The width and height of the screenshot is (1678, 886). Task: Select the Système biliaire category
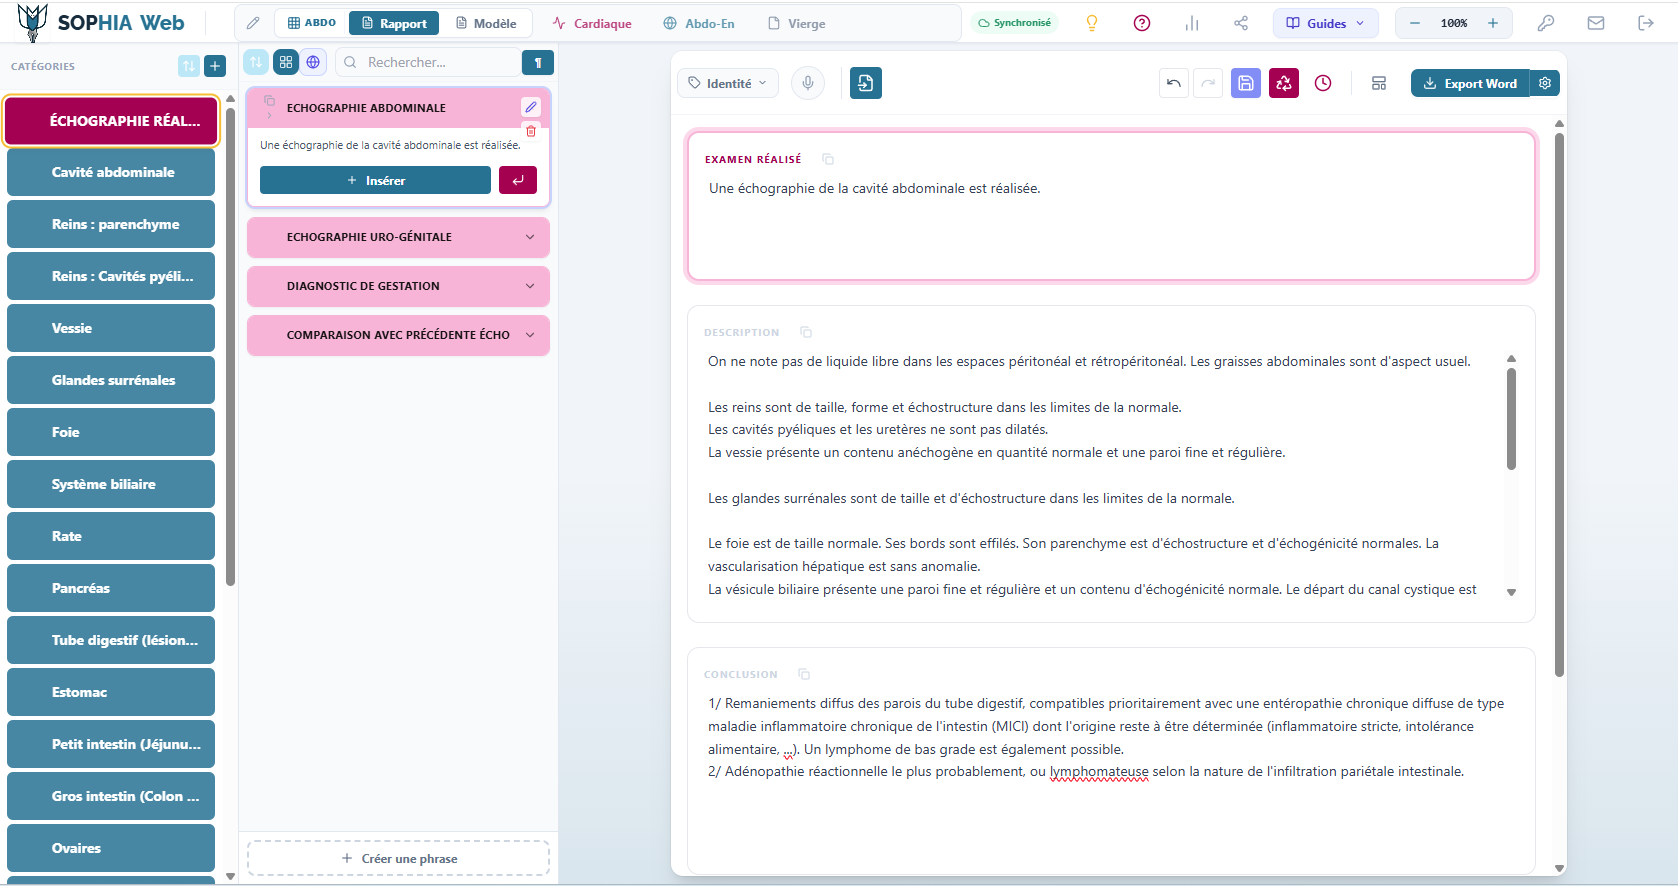click(x=111, y=484)
